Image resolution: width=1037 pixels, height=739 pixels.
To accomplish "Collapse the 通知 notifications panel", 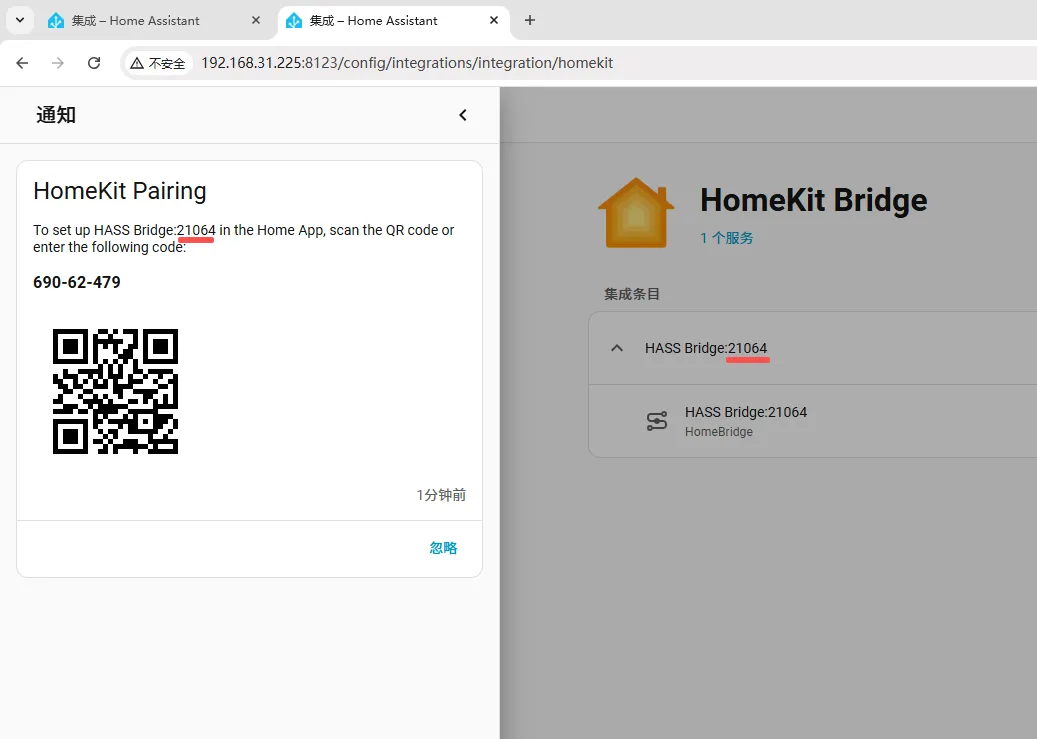I will (x=463, y=115).
